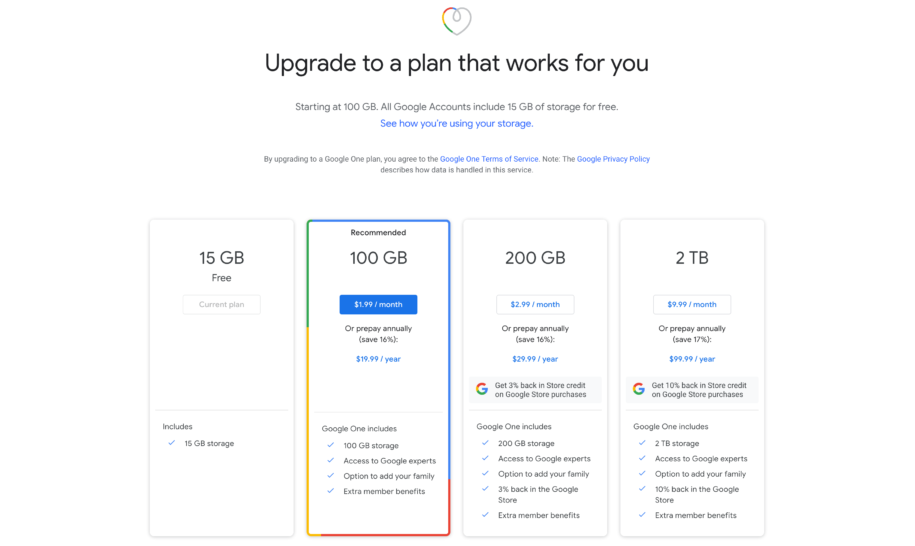Choose the $2.99 / month plan
Viewport: 915px width, 546px height.
pyautogui.click(x=535, y=304)
